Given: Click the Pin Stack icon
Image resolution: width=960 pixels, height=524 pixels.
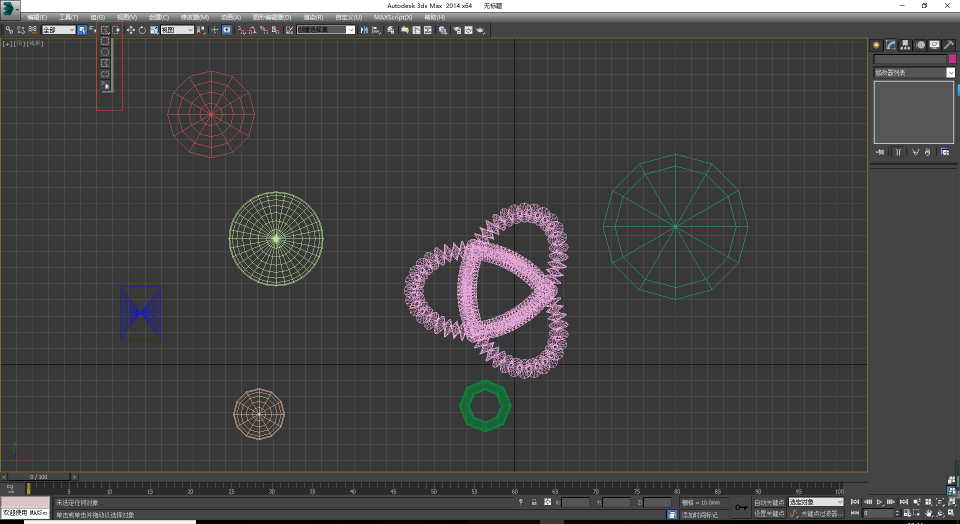Looking at the screenshot, I should click(881, 152).
